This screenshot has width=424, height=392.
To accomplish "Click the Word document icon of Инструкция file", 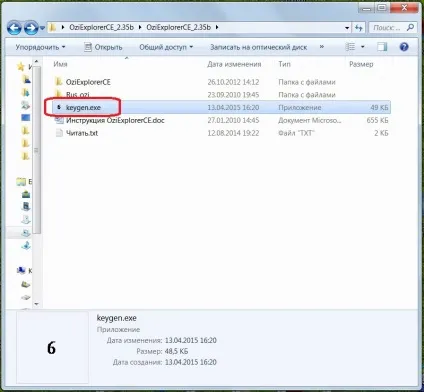I will [x=59, y=120].
